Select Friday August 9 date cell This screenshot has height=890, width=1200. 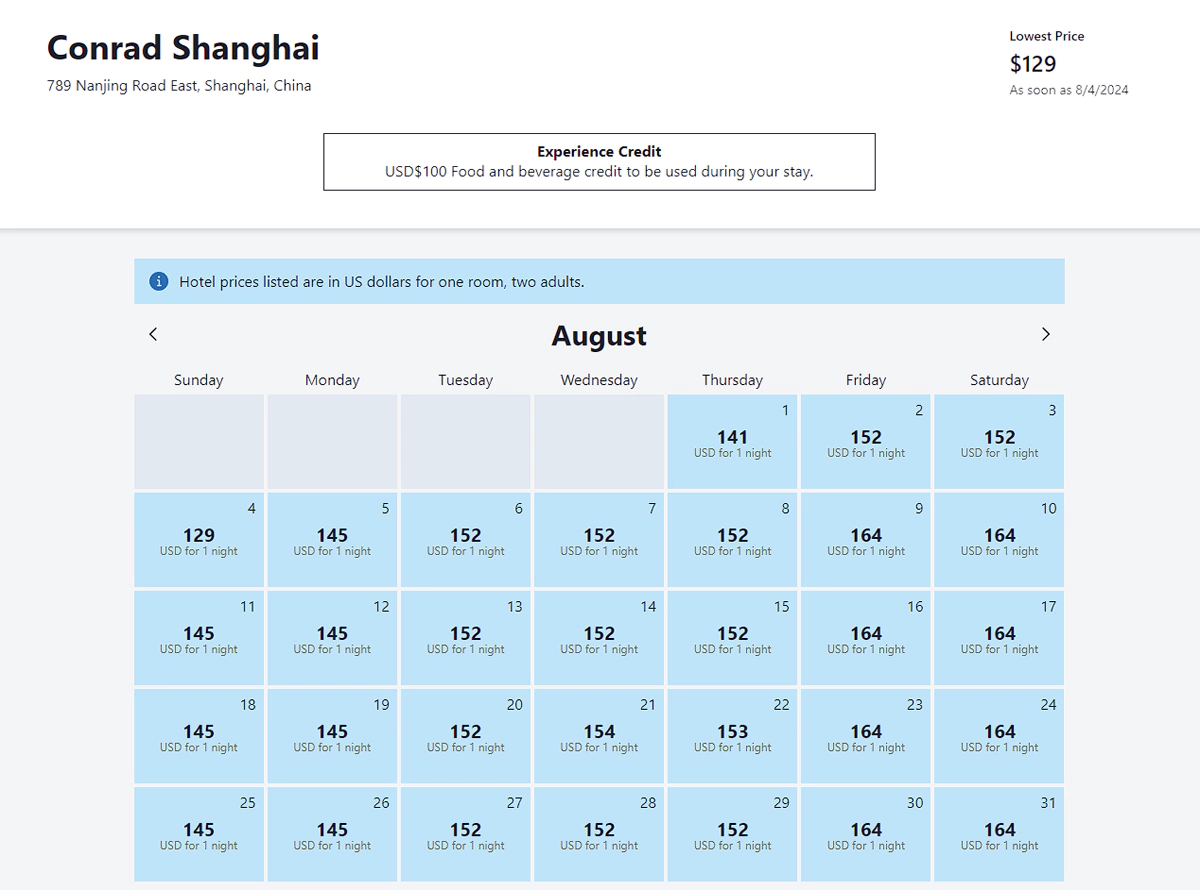(x=866, y=540)
